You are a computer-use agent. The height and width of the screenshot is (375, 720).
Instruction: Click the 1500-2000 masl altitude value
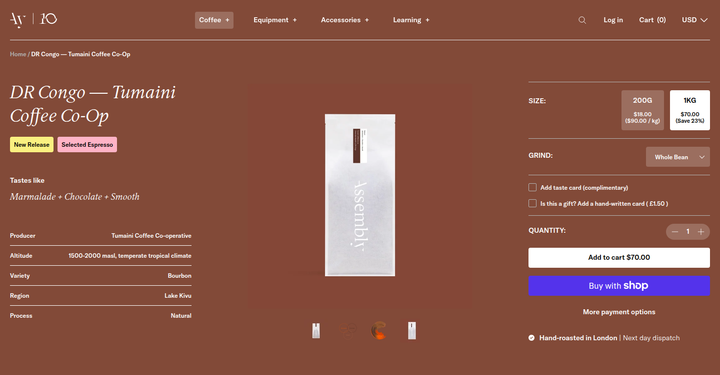click(x=130, y=256)
